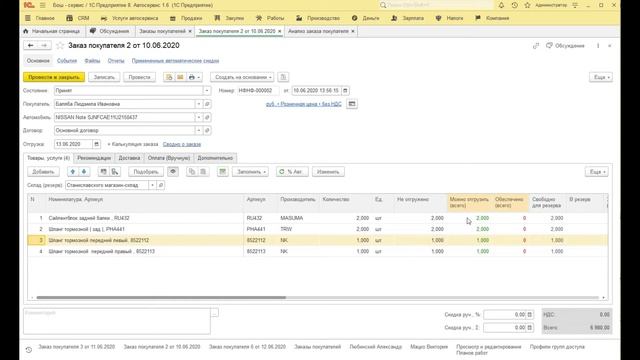The image size is (640, 360).
Task: Click the Добавить row button
Action: 43,172
